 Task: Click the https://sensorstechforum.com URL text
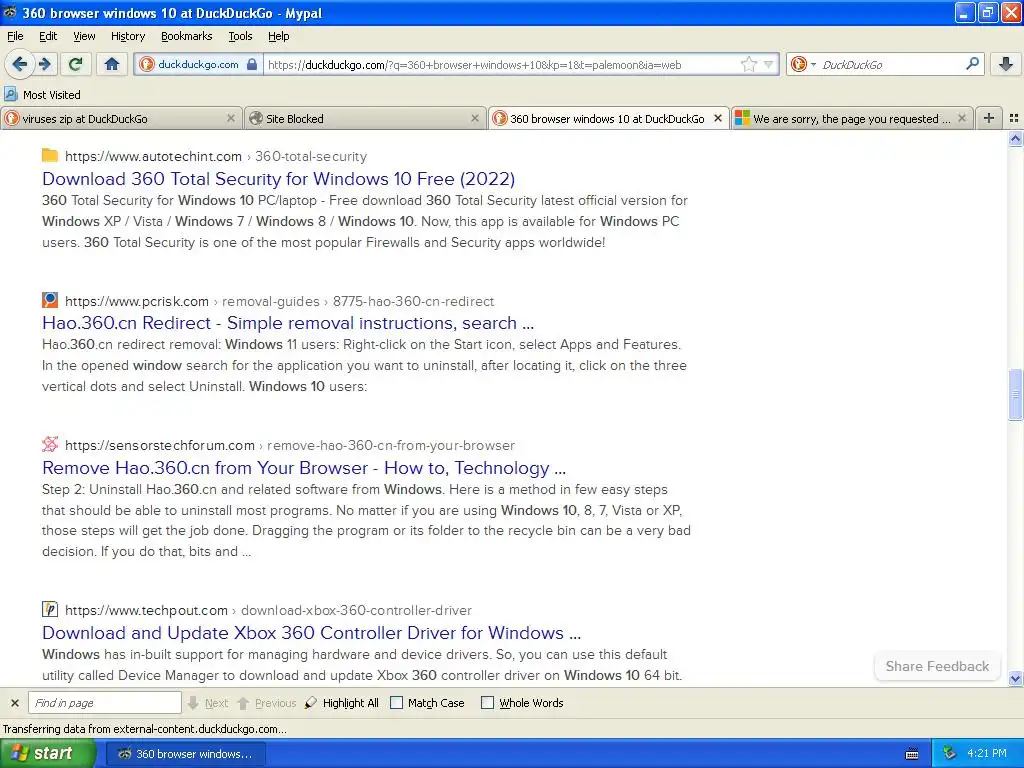(159, 445)
